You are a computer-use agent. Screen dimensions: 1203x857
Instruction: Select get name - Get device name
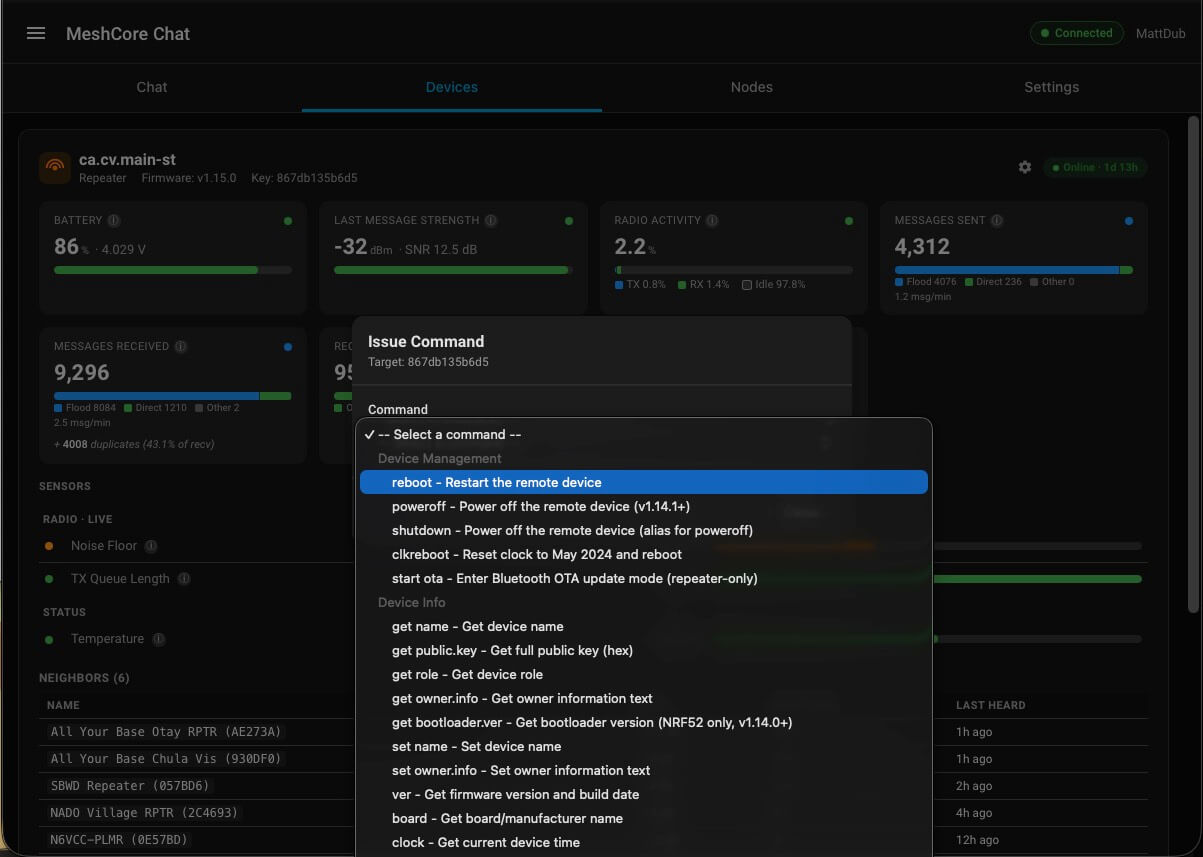(x=644, y=626)
